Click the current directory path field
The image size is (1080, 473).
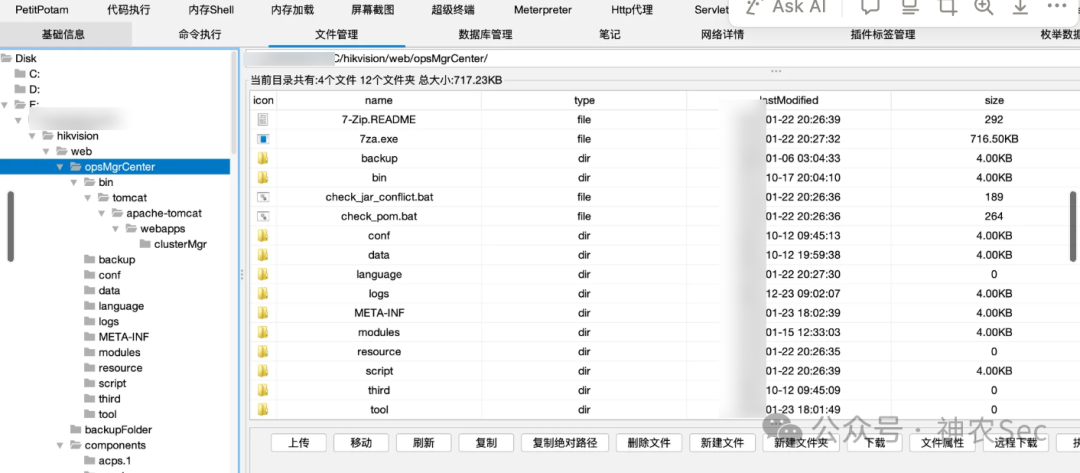click(661, 59)
